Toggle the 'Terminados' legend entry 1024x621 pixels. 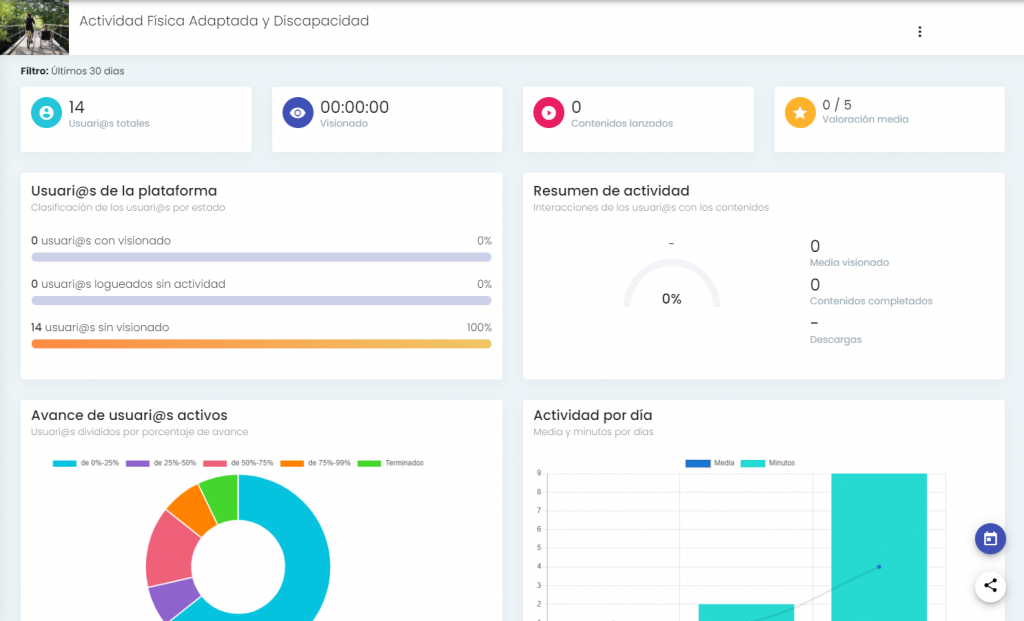[391, 463]
